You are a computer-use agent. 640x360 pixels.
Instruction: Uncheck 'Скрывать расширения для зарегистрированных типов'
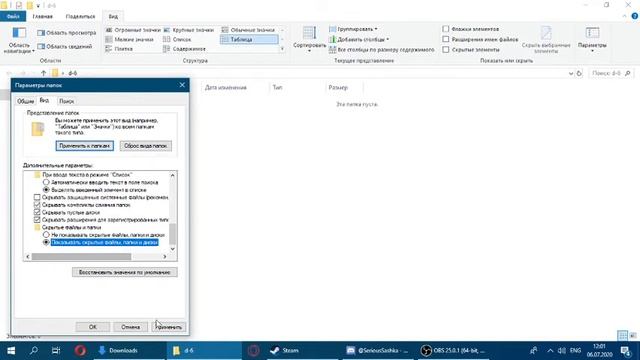(37, 220)
